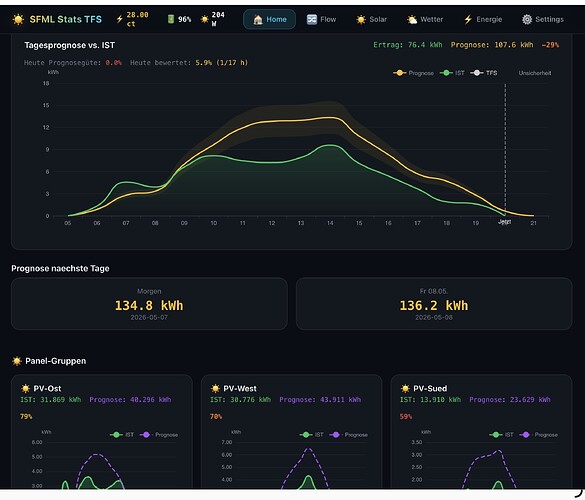This screenshot has height=500, width=585.
Task: Click the battery icon beside 96%
Action: pyautogui.click(x=171, y=19)
